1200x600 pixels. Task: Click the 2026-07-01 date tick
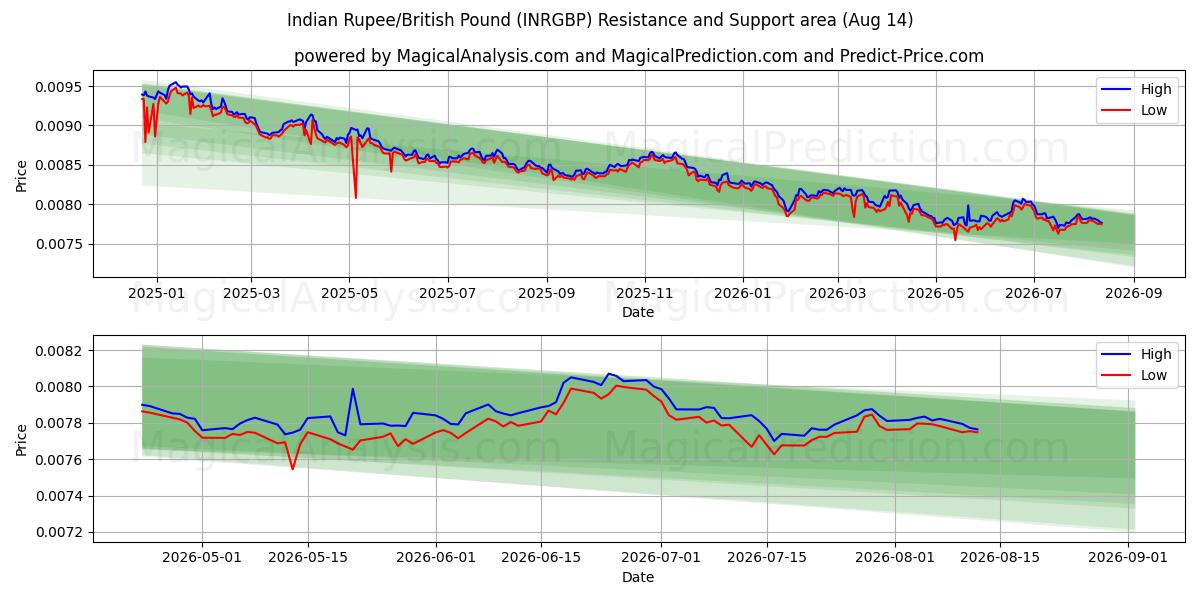(662, 558)
